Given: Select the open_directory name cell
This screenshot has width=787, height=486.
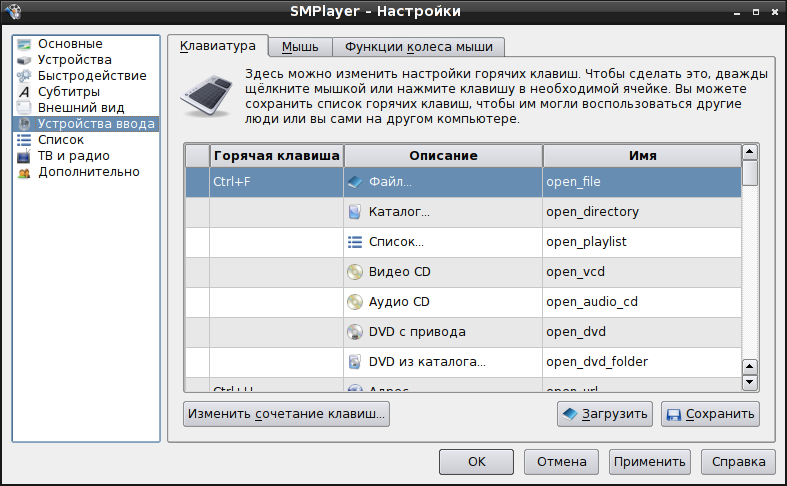Looking at the screenshot, I should [642, 212].
